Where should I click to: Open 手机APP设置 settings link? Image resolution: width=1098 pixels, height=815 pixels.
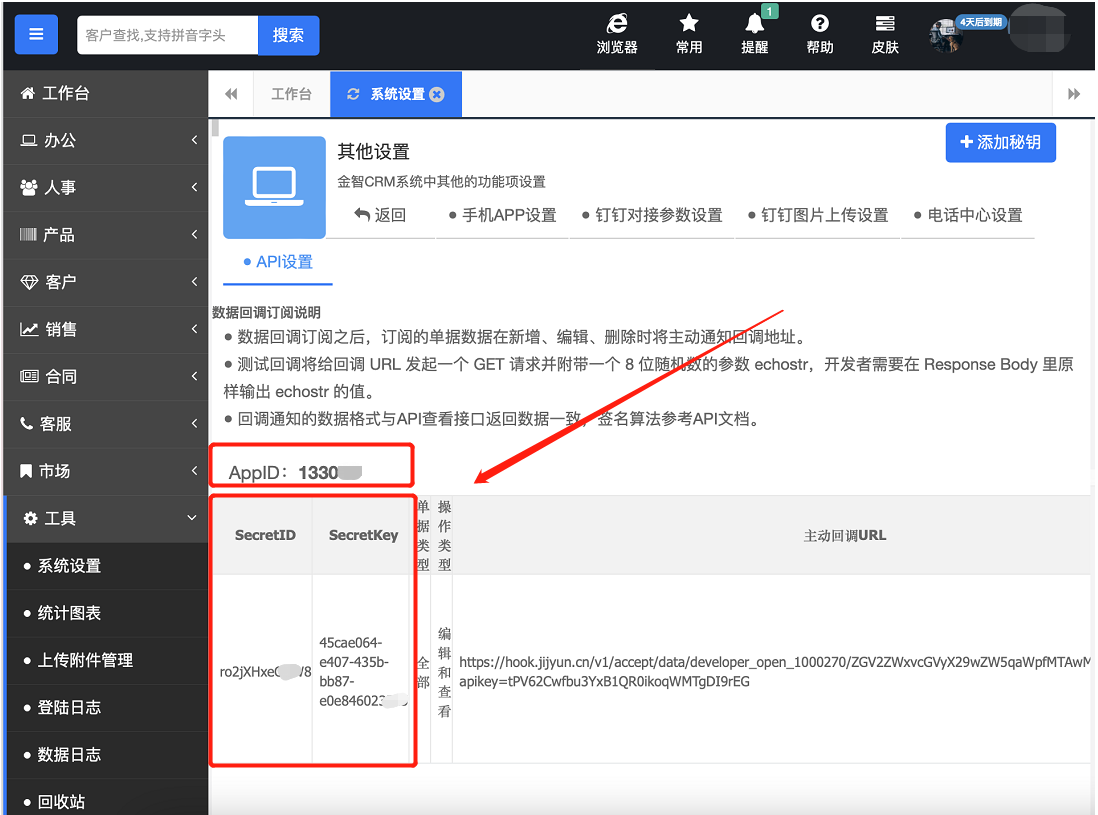tap(502, 215)
